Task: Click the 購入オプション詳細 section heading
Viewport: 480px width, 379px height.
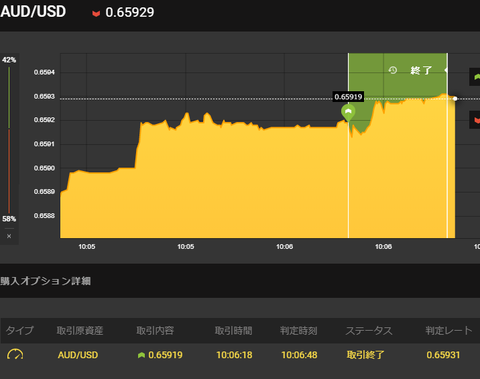Action: tap(45, 281)
